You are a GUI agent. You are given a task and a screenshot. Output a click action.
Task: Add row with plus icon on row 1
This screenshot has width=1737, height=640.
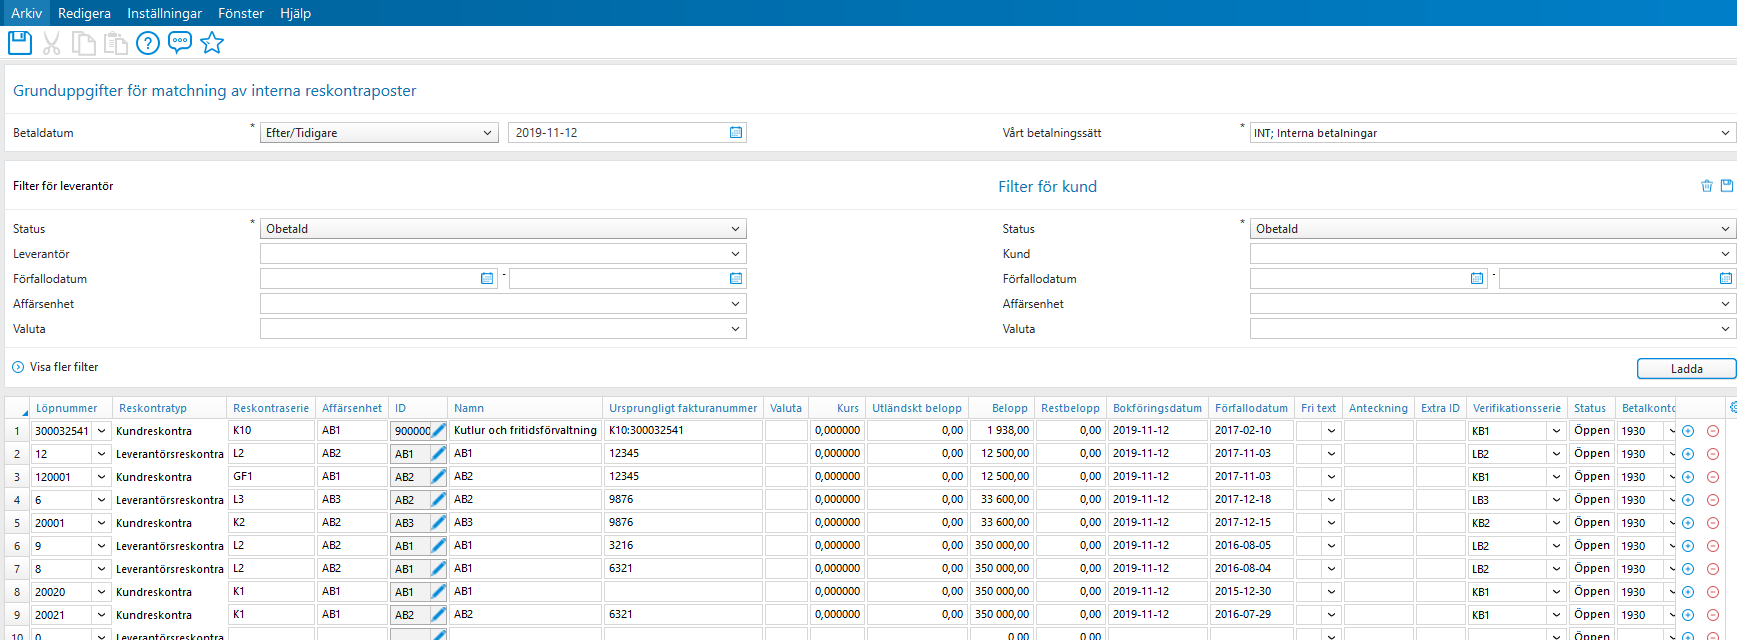point(1688,431)
